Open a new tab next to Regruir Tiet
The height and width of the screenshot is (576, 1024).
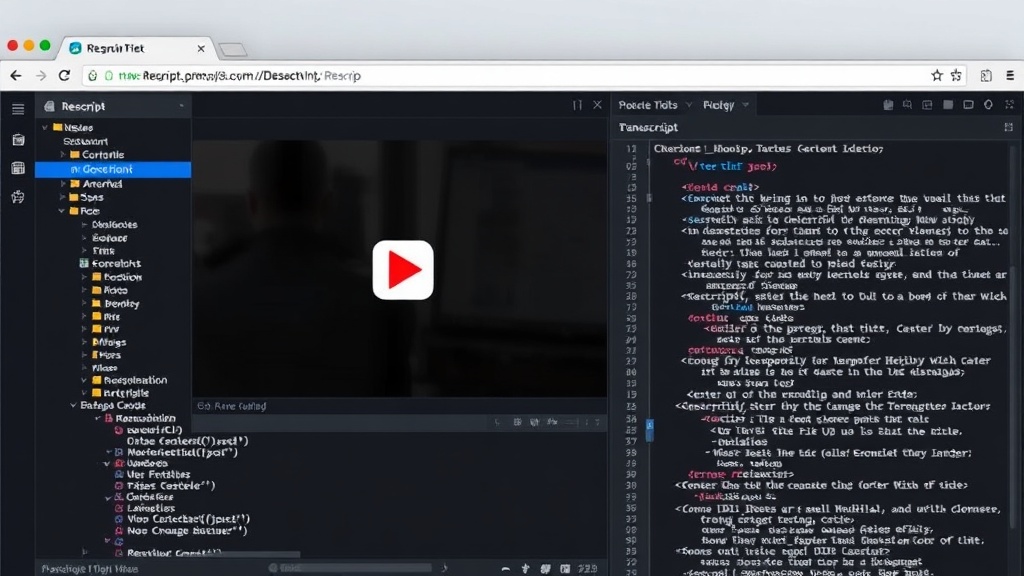(232, 50)
